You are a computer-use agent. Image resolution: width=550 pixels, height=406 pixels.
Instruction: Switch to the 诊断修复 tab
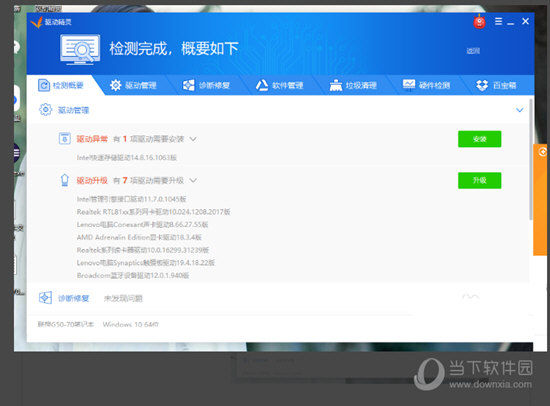(206, 85)
